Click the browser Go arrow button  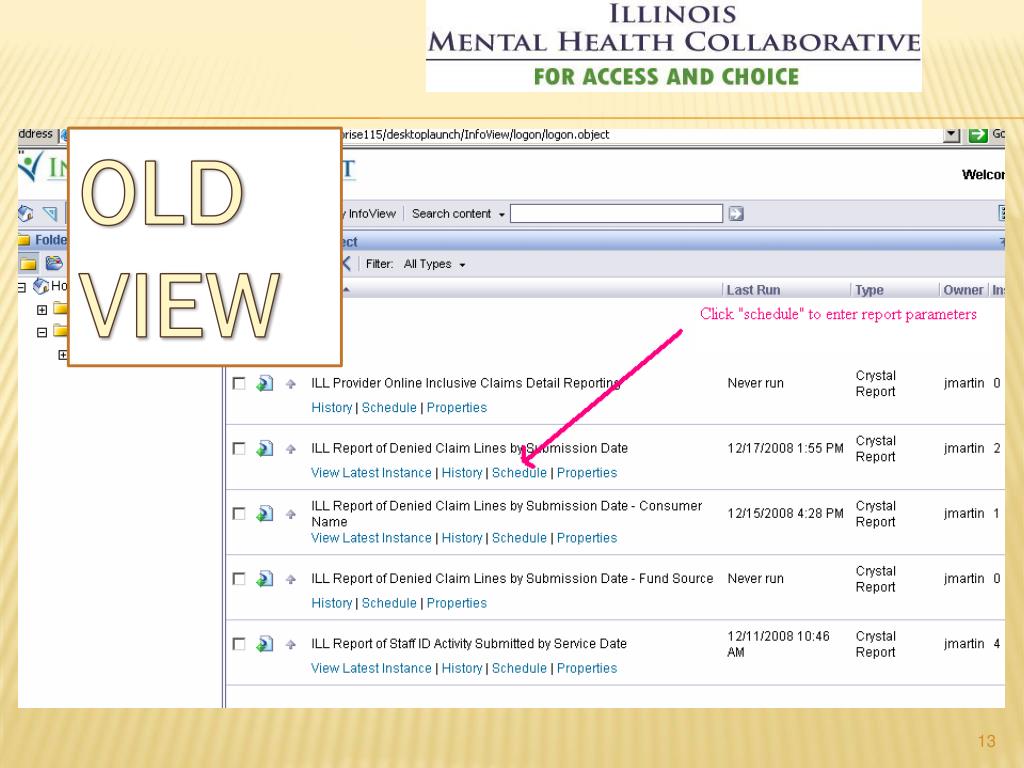pos(978,135)
